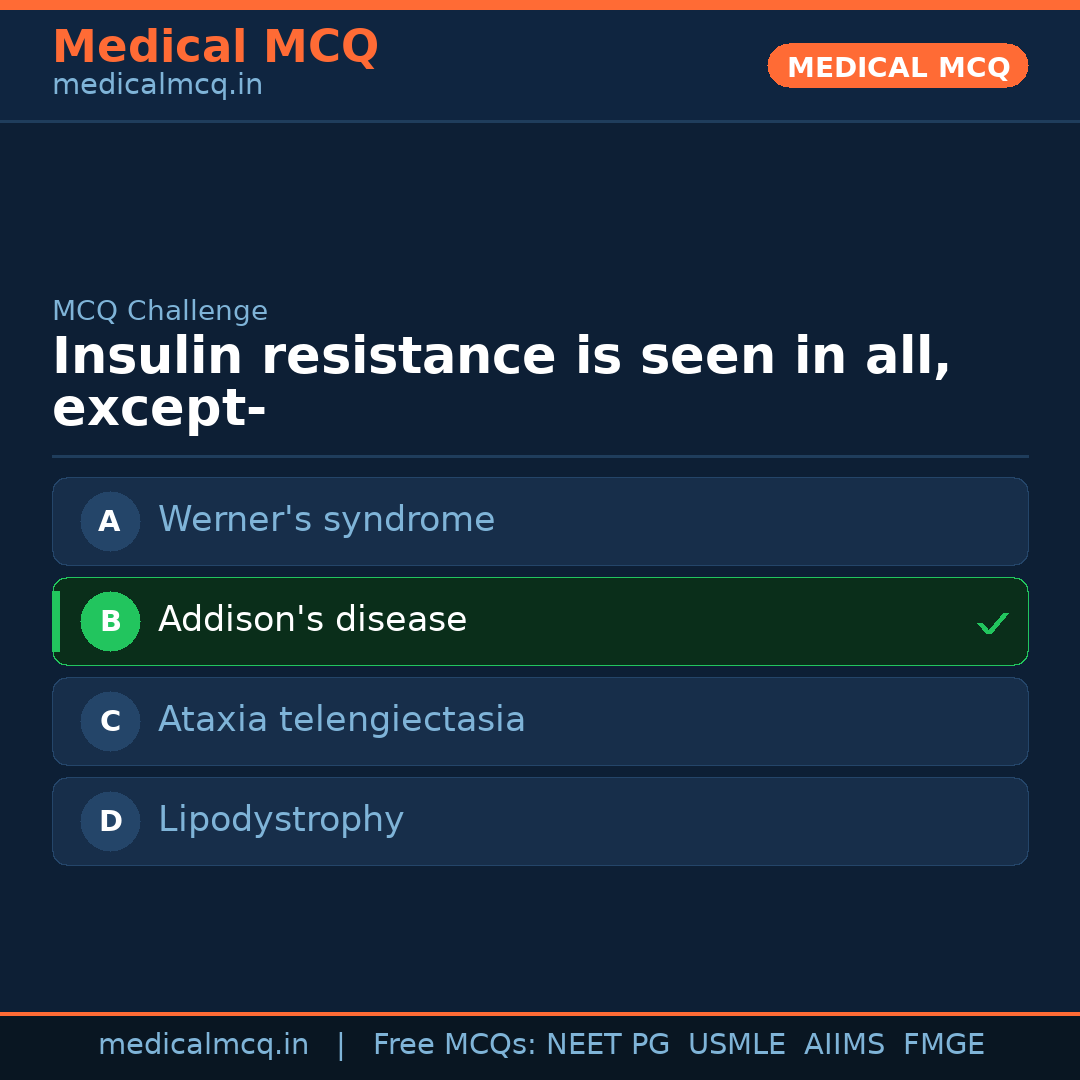Select USMLE in the footer
Screen dimensions: 1080x1080
point(736,1045)
